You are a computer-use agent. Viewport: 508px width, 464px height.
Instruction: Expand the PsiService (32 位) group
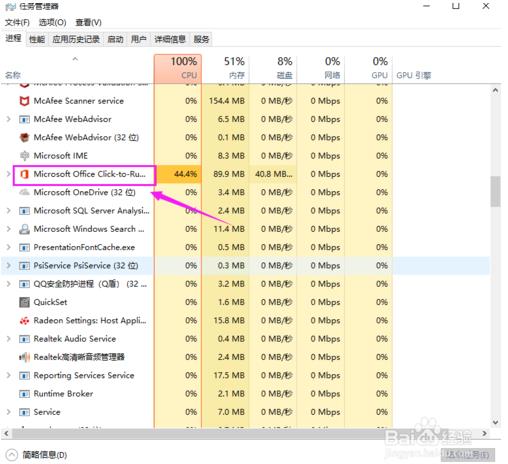(x=9, y=266)
